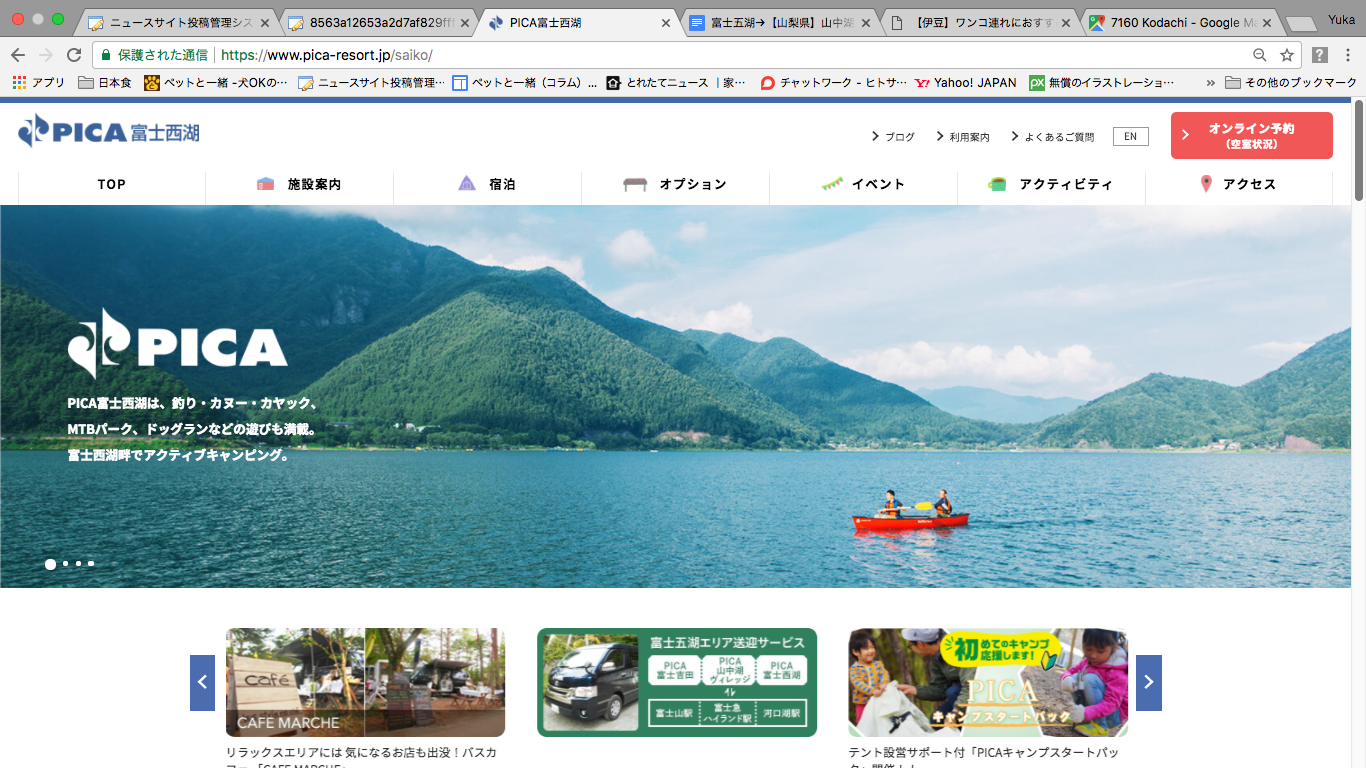Open the ブログ link
Image resolution: width=1366 pixels, height=768 pixels.
(x=893, y=137)
